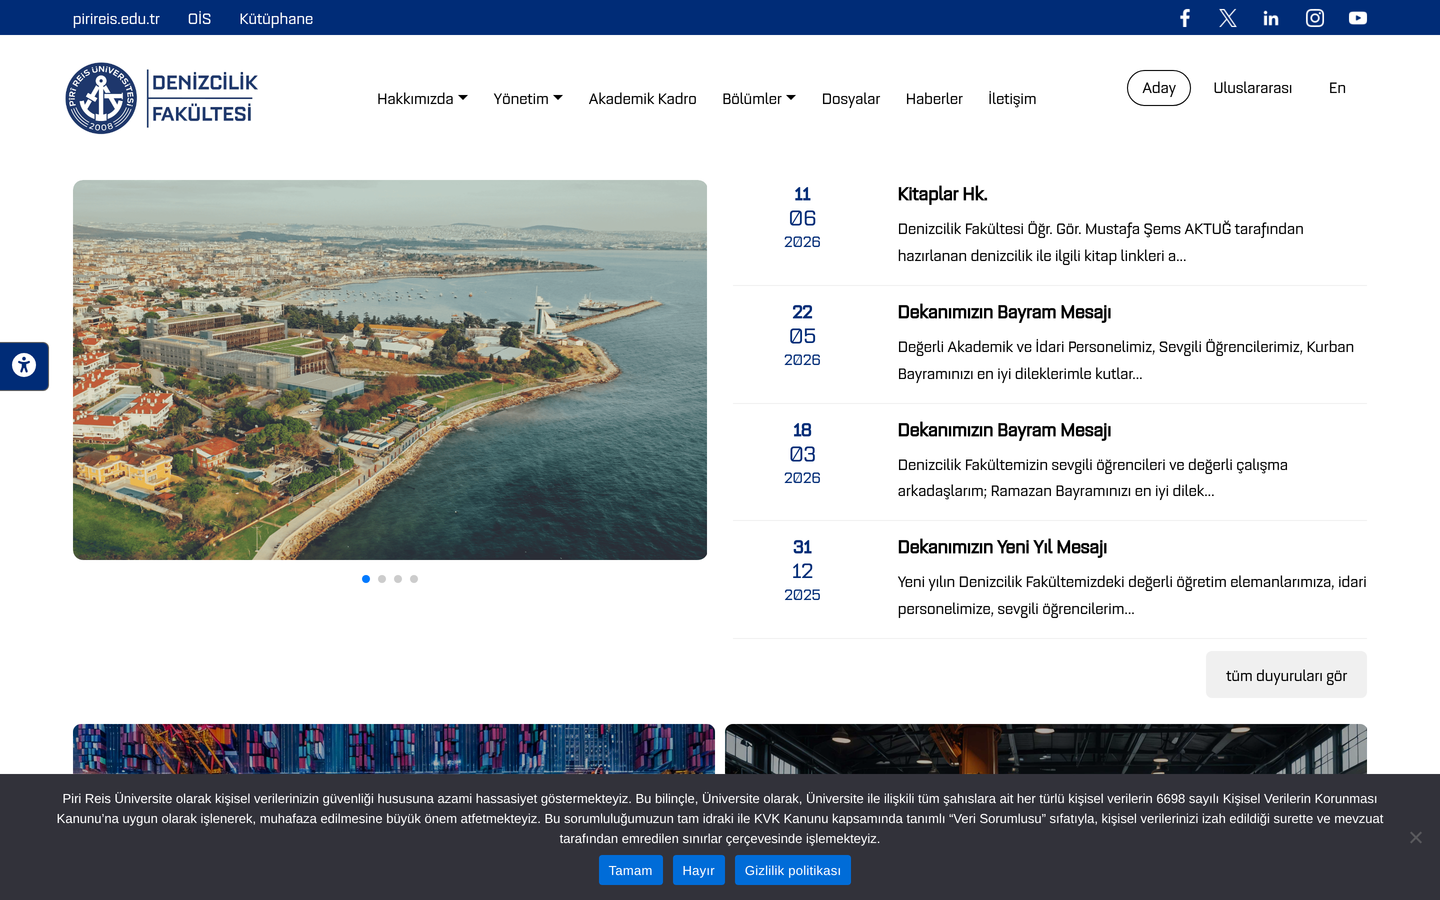Select the fourth carousel dot
The width and height of the screenshot is (1440, 900).
[x=414, y=579]
